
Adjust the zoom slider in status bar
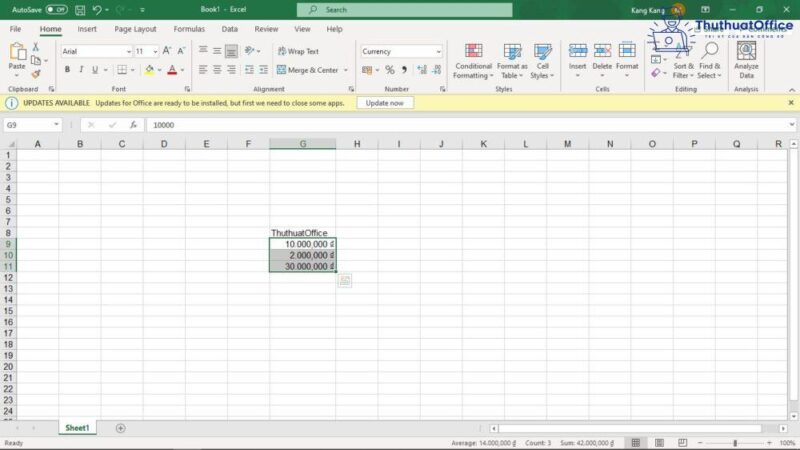(735, 443)
